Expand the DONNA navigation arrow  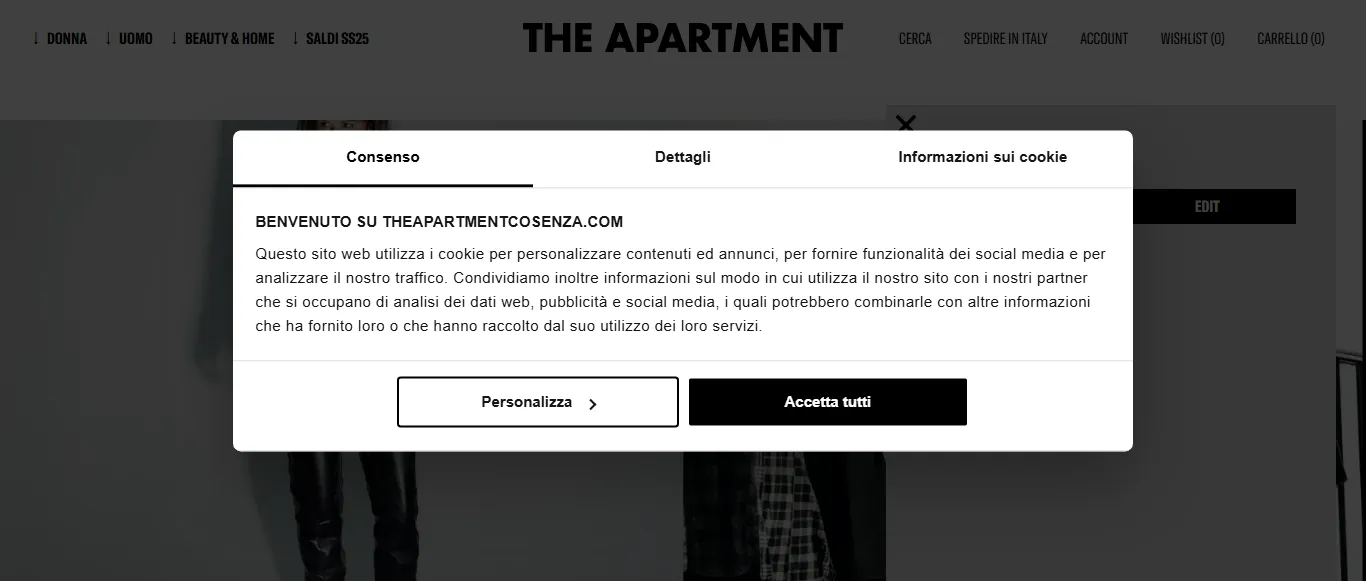pyautogui.click(x=38, y=38)
